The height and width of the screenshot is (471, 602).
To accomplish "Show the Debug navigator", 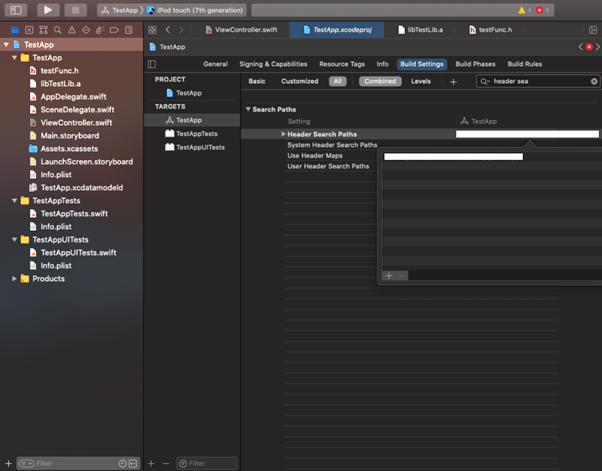I will pos(100,30).
